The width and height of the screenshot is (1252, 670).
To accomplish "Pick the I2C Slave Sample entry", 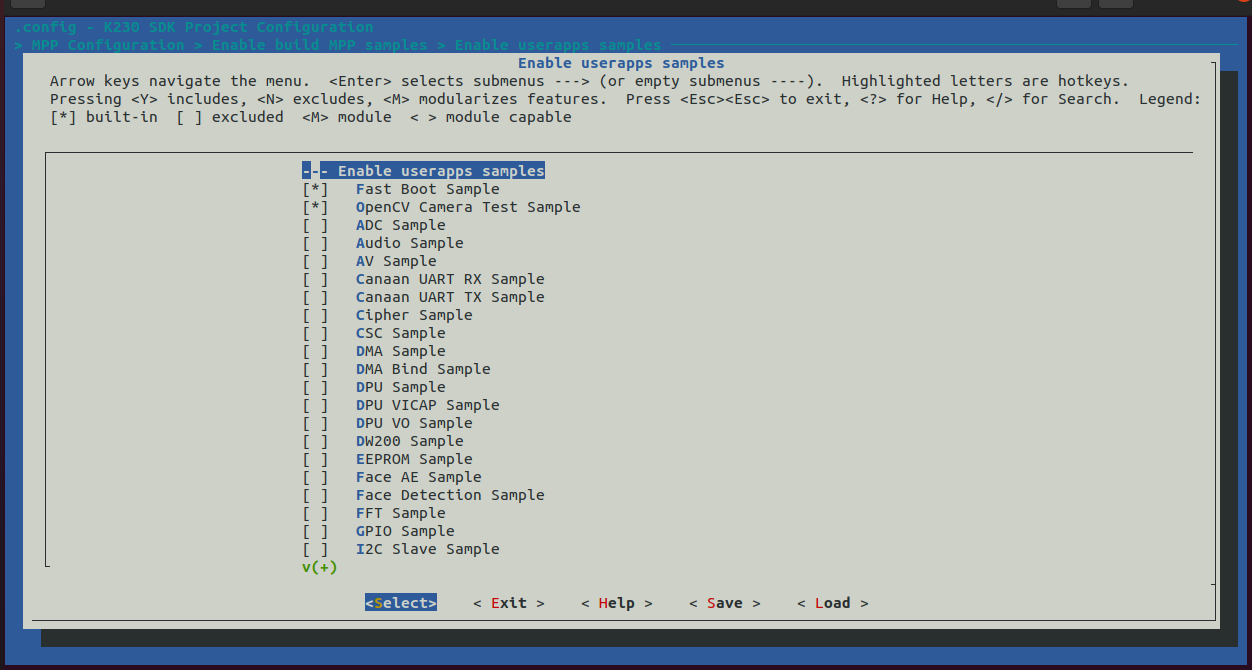I will pyautogui.click(x=427, y=549).
